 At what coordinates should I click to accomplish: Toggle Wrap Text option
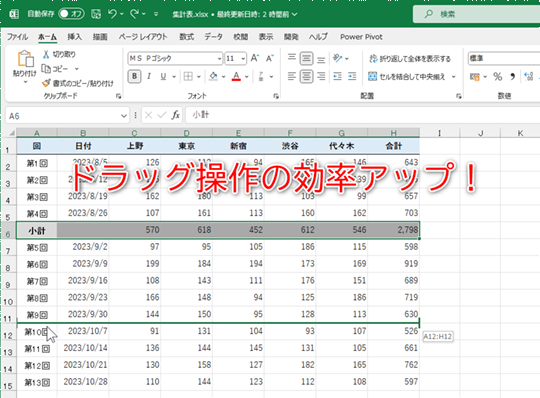pyautogui.click(x=410, y=59)
